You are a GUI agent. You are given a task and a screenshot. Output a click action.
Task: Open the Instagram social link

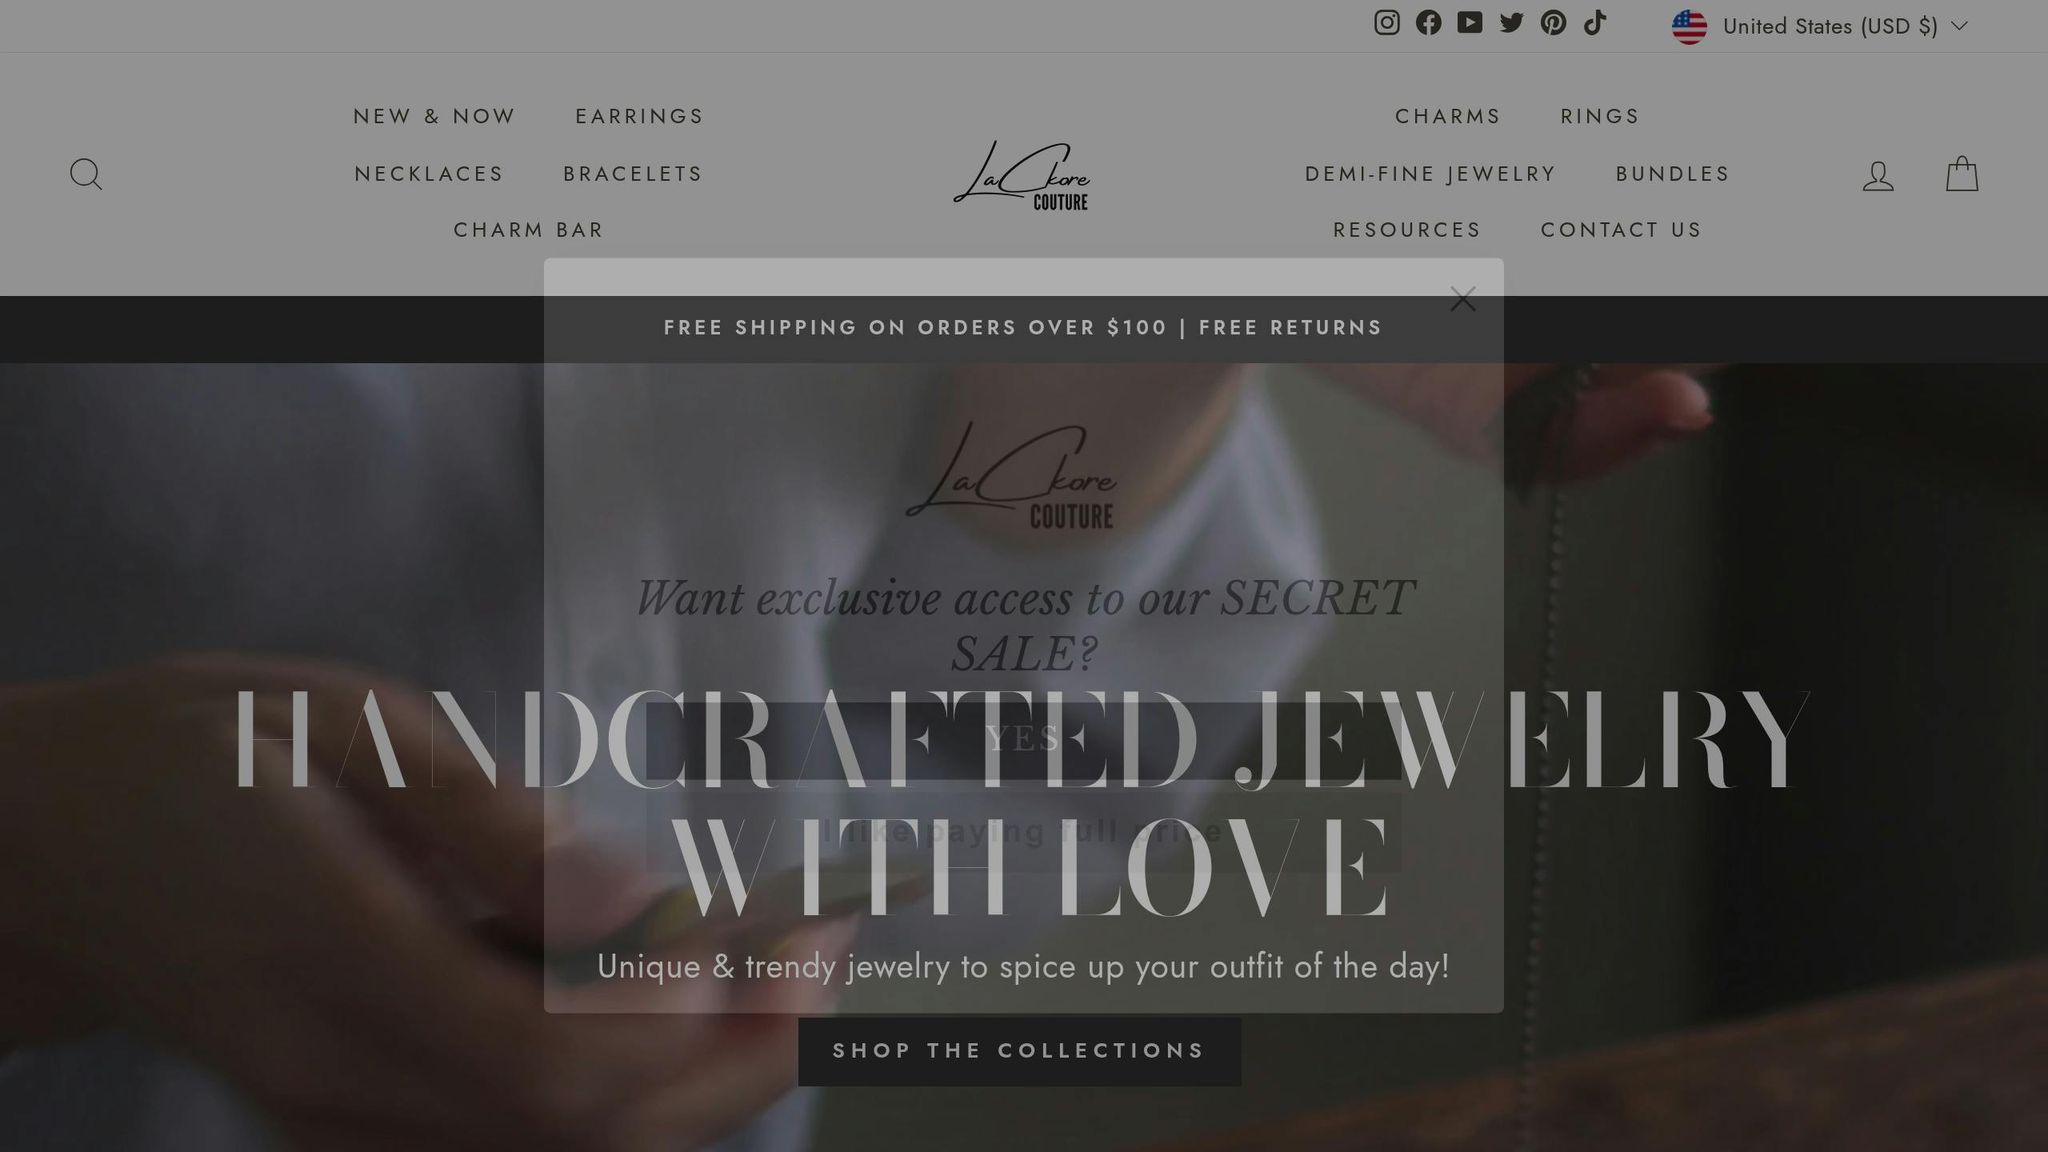click(1386, 23)
